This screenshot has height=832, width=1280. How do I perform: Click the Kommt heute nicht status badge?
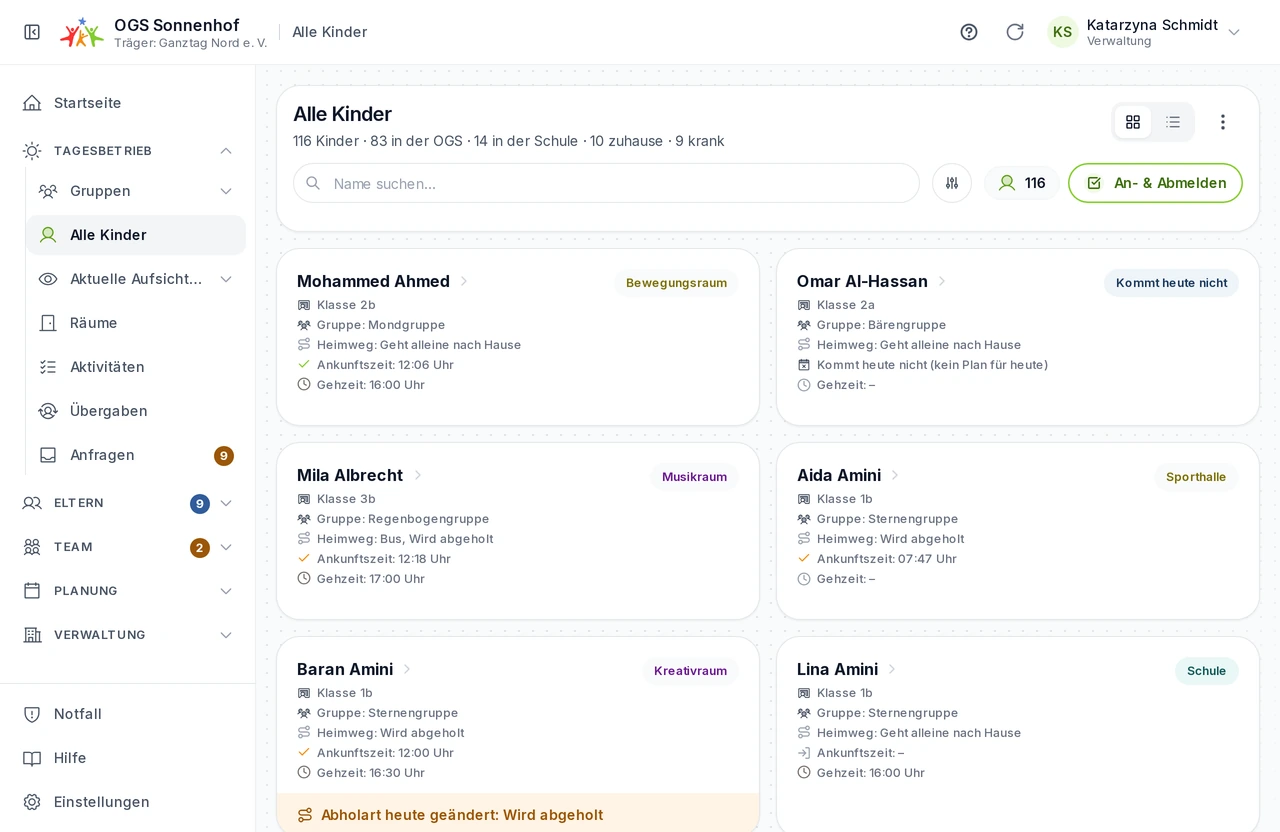[1171, 283]
